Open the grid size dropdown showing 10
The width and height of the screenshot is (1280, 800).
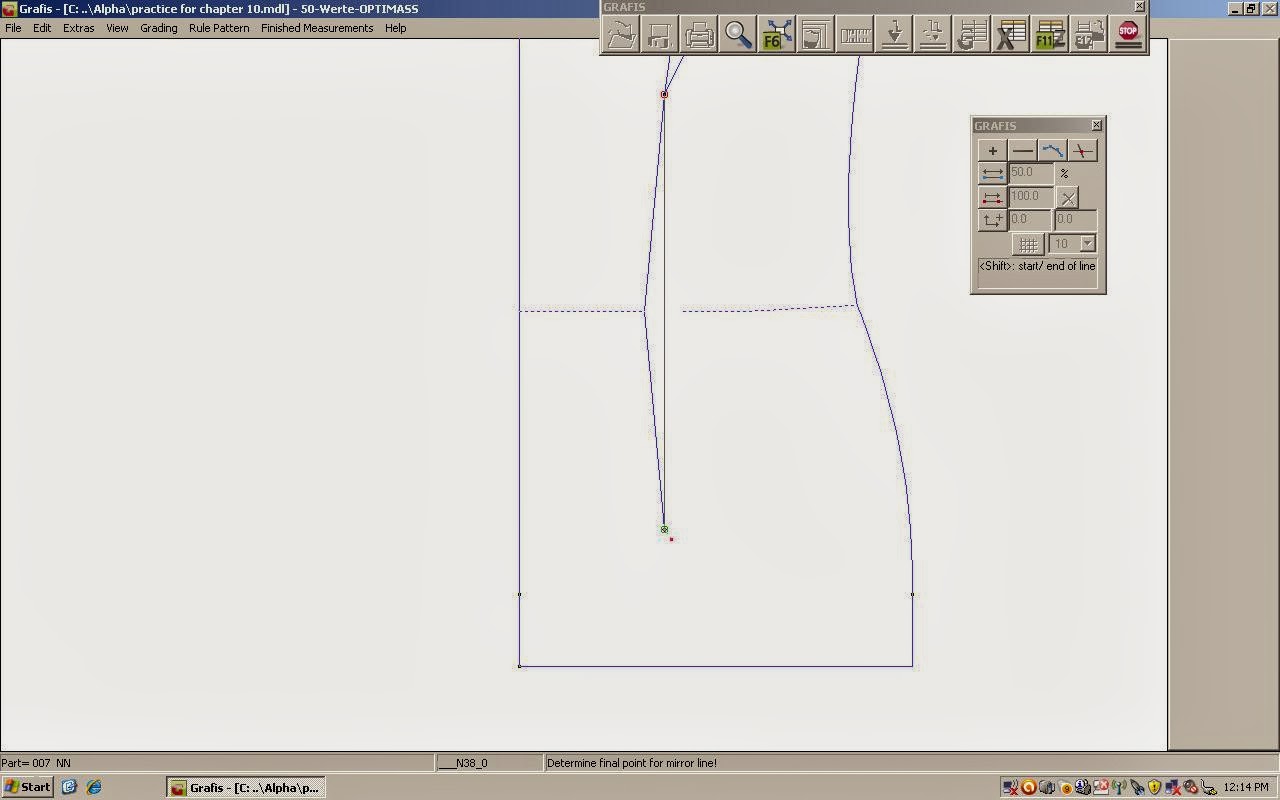click(x=1087, y=244)
